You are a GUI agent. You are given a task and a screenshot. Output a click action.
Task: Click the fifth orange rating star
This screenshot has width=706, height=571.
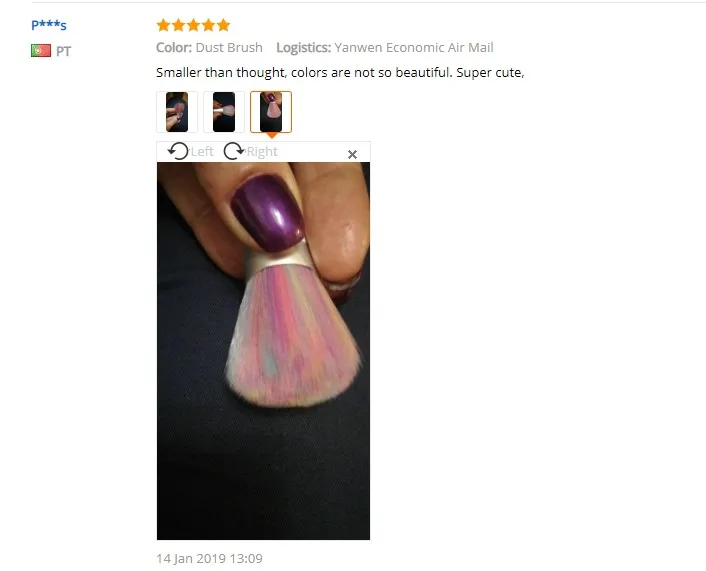pyautogui.click(x=223, y=25)
